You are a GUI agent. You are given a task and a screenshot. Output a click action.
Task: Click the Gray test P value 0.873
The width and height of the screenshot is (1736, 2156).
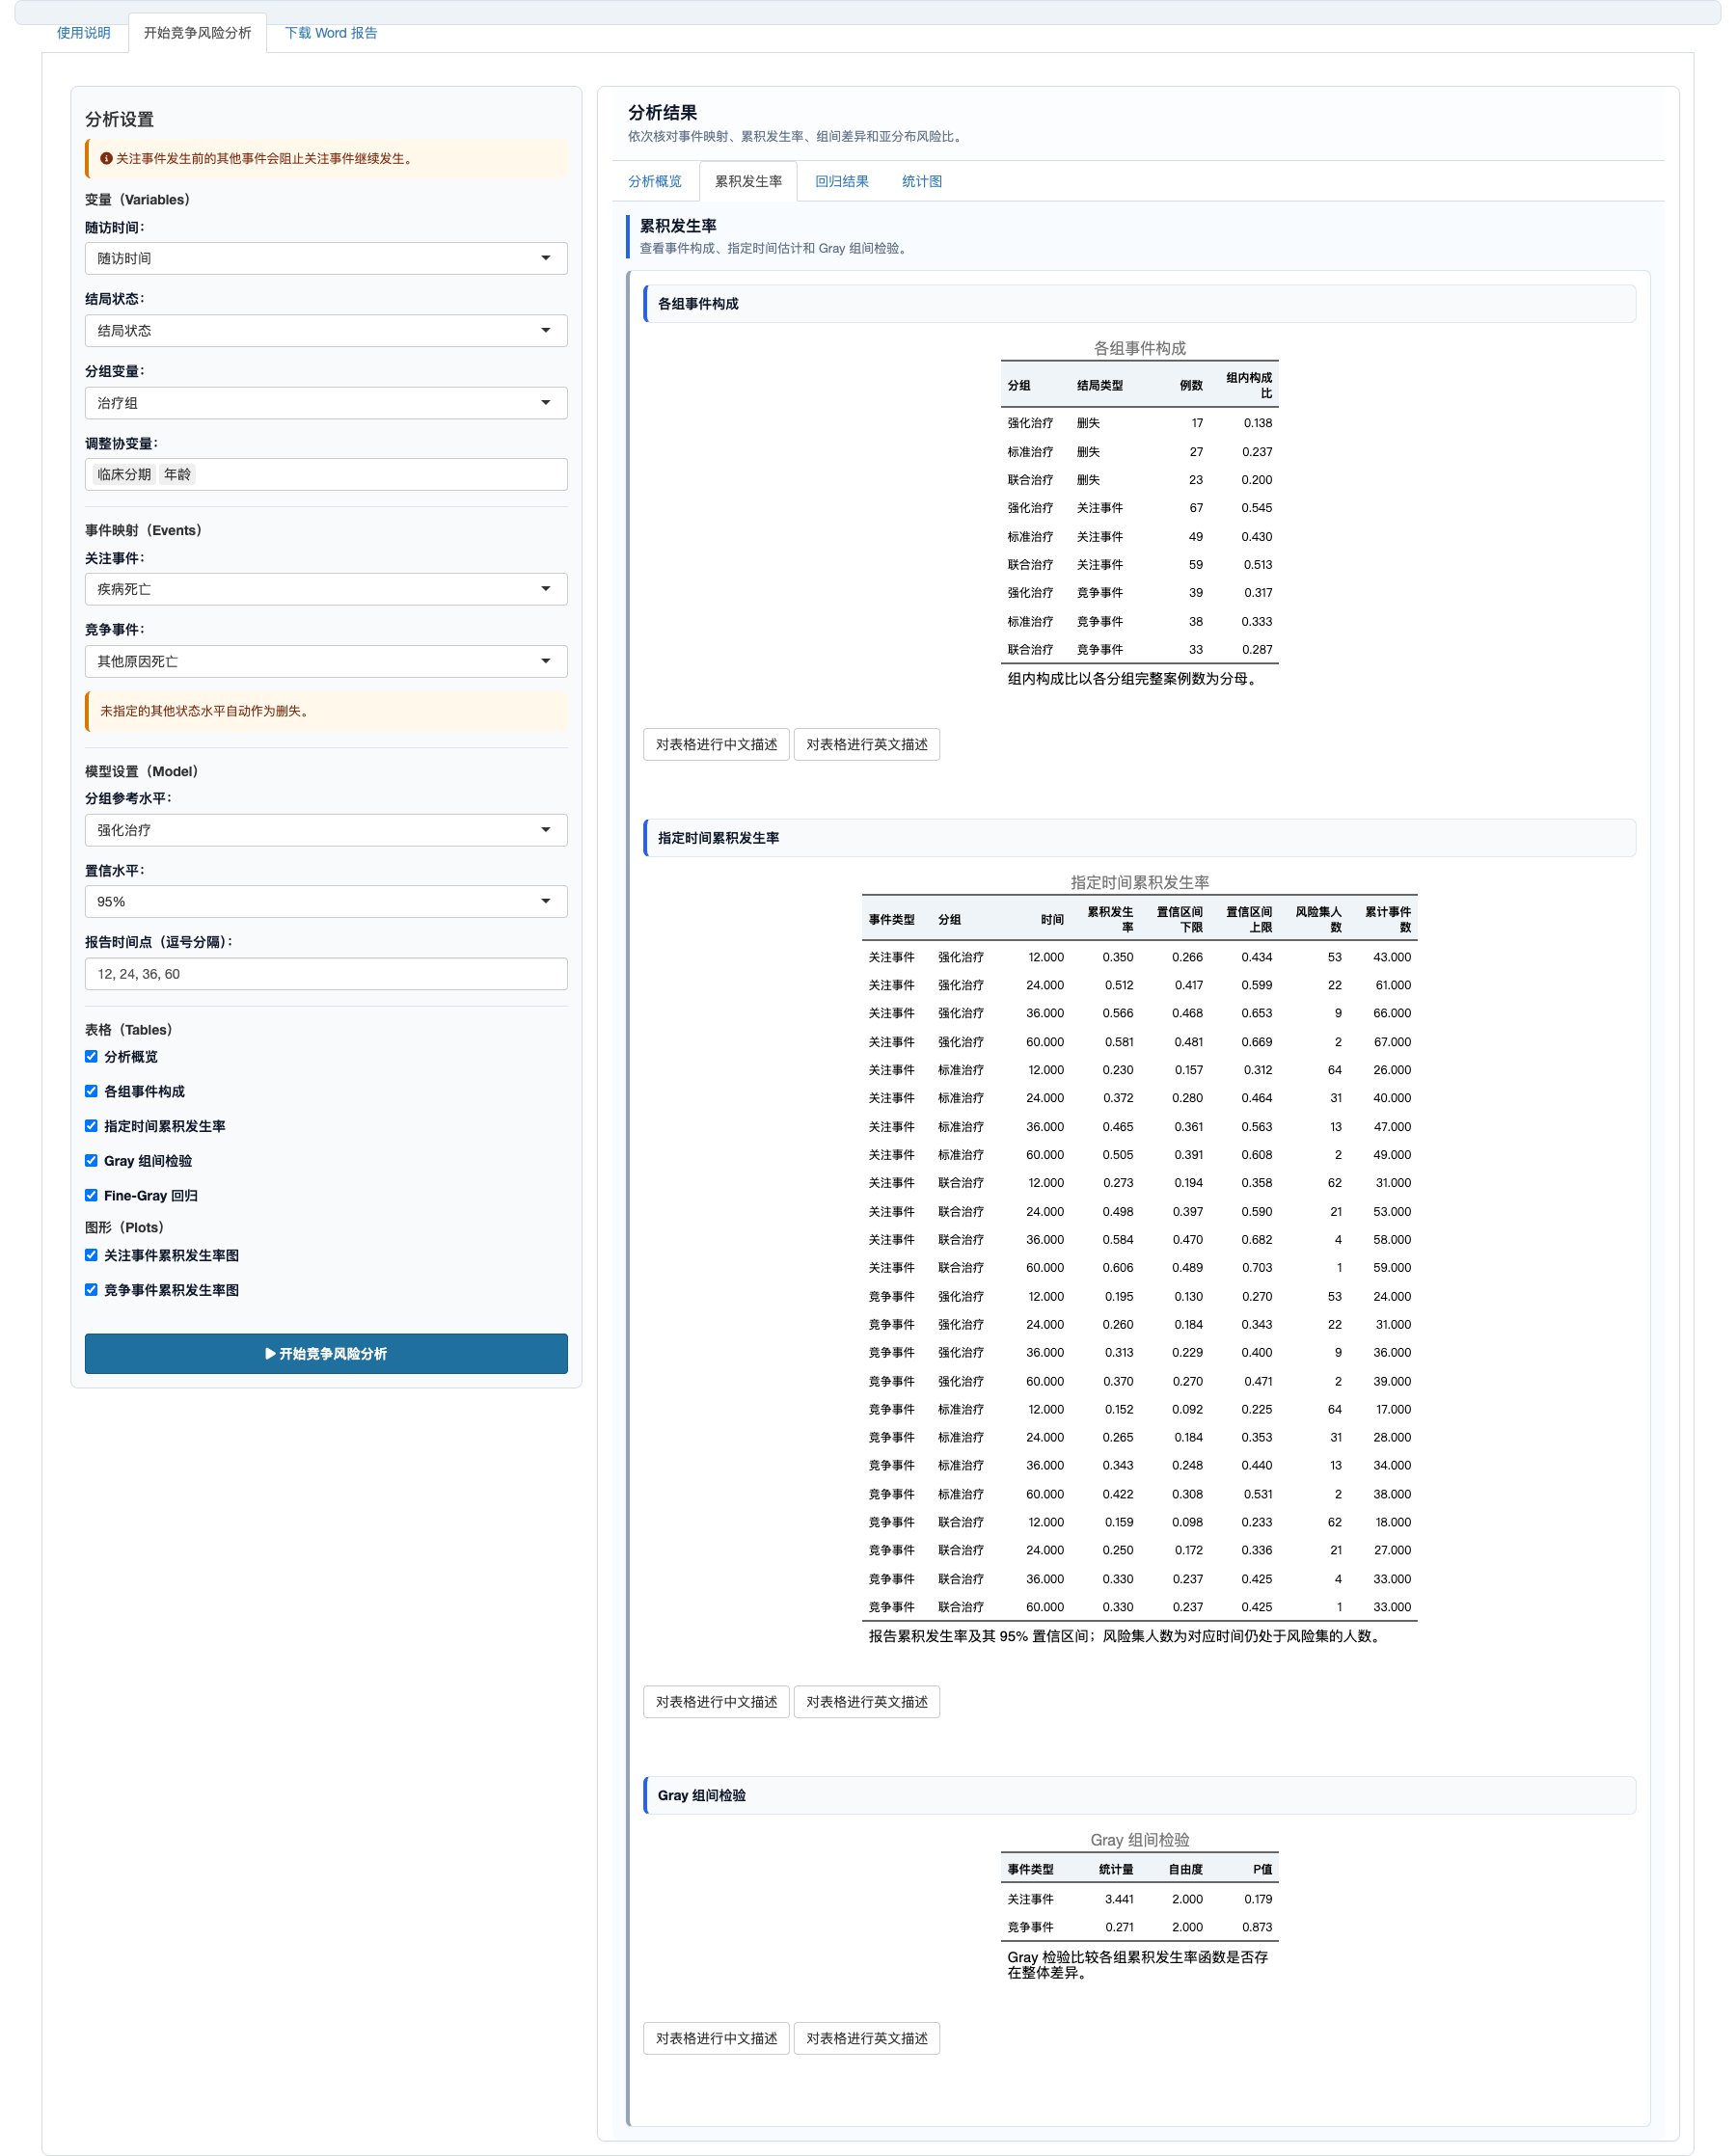pyautogui.click(x=1257, y=1926)
